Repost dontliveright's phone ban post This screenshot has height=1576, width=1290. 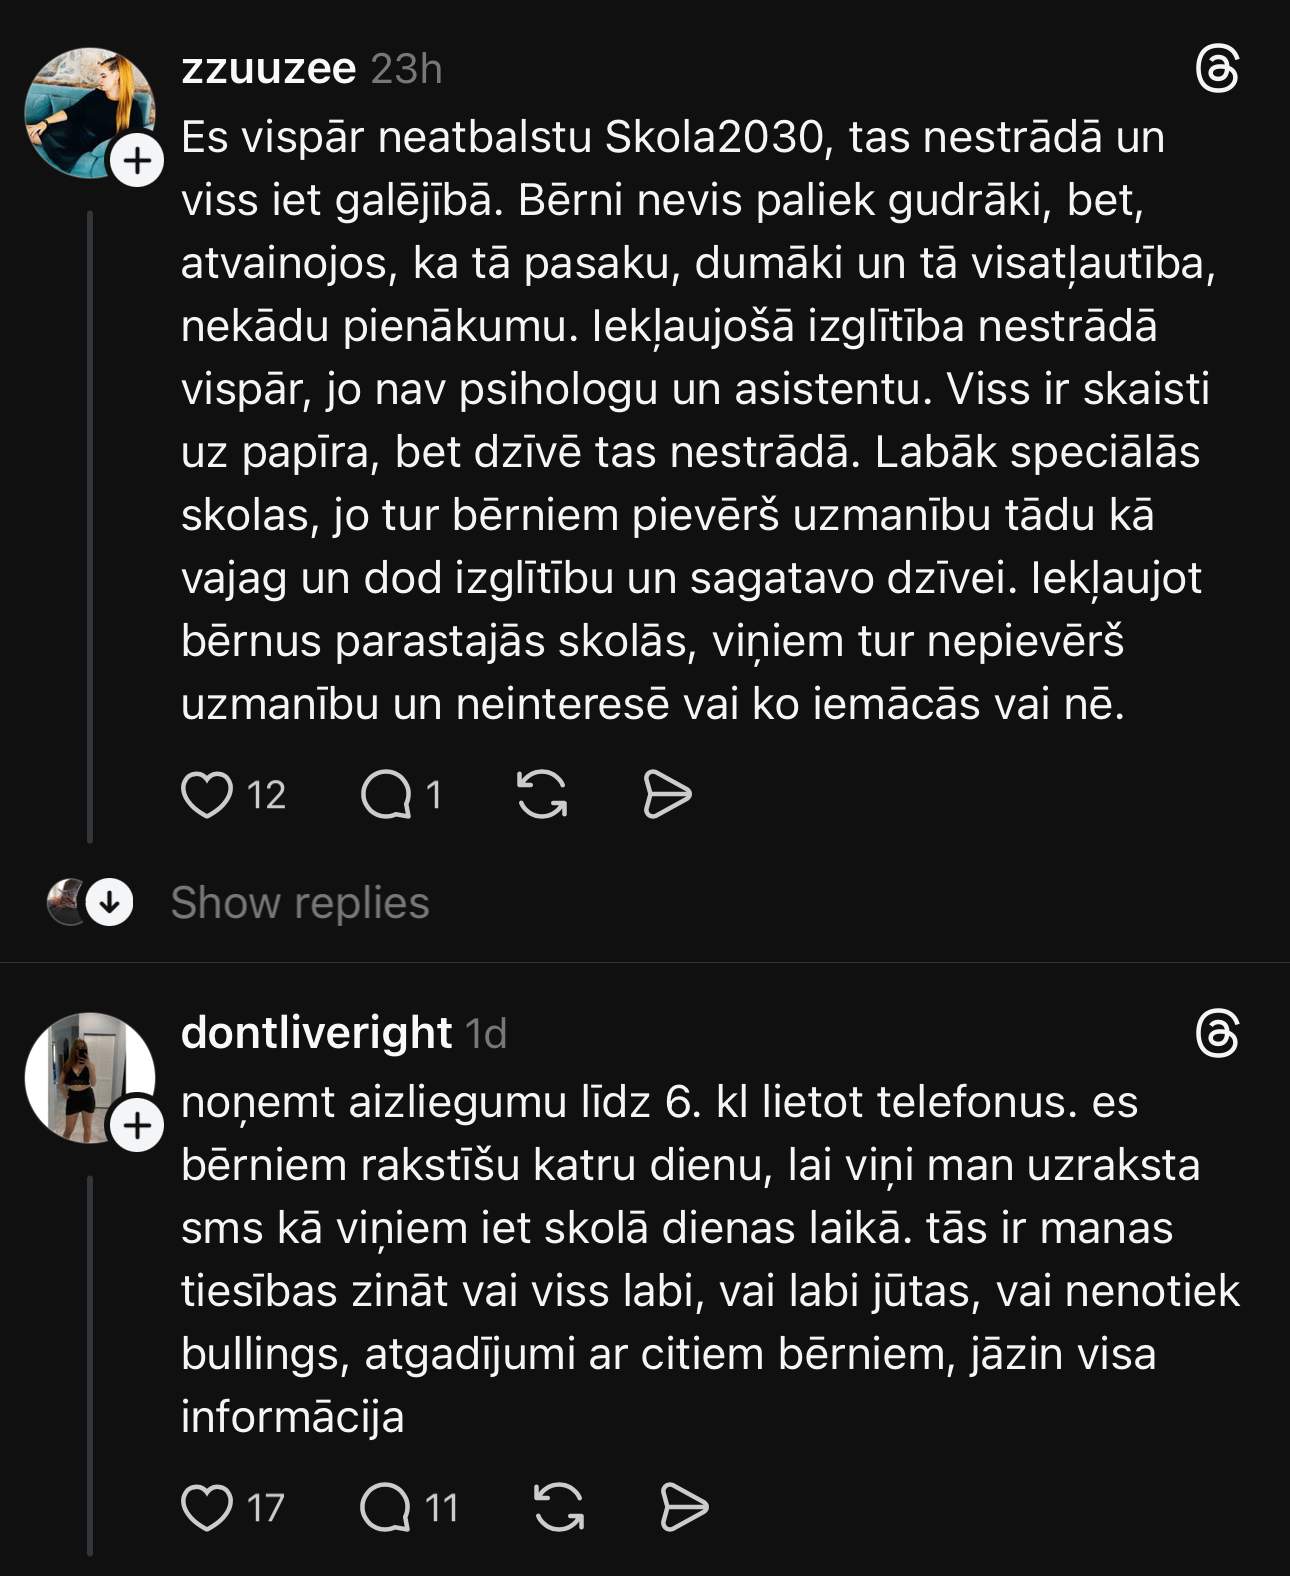(559, 1508)
